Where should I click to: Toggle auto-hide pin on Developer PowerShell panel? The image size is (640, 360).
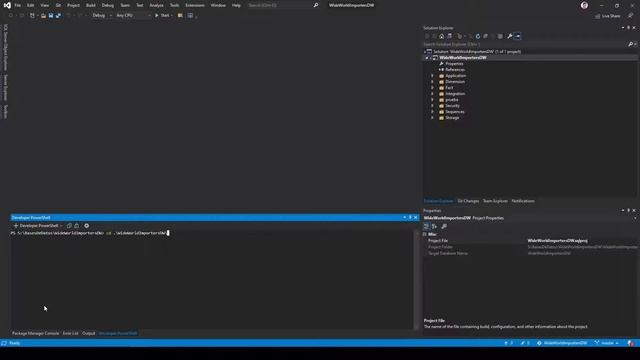(410, 218)
